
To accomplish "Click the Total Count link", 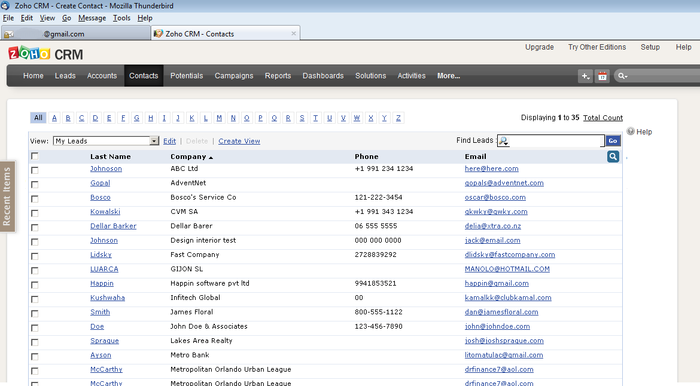I will (x=603, y=118).
